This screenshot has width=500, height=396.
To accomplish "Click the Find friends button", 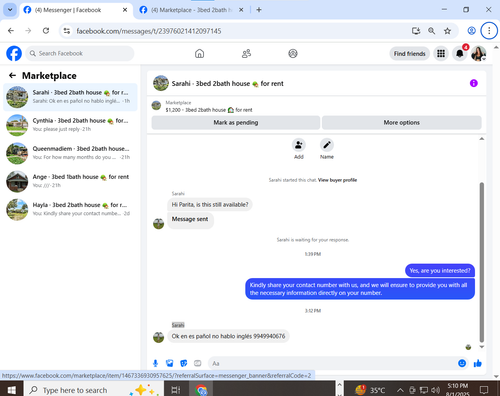I will 409,54.
